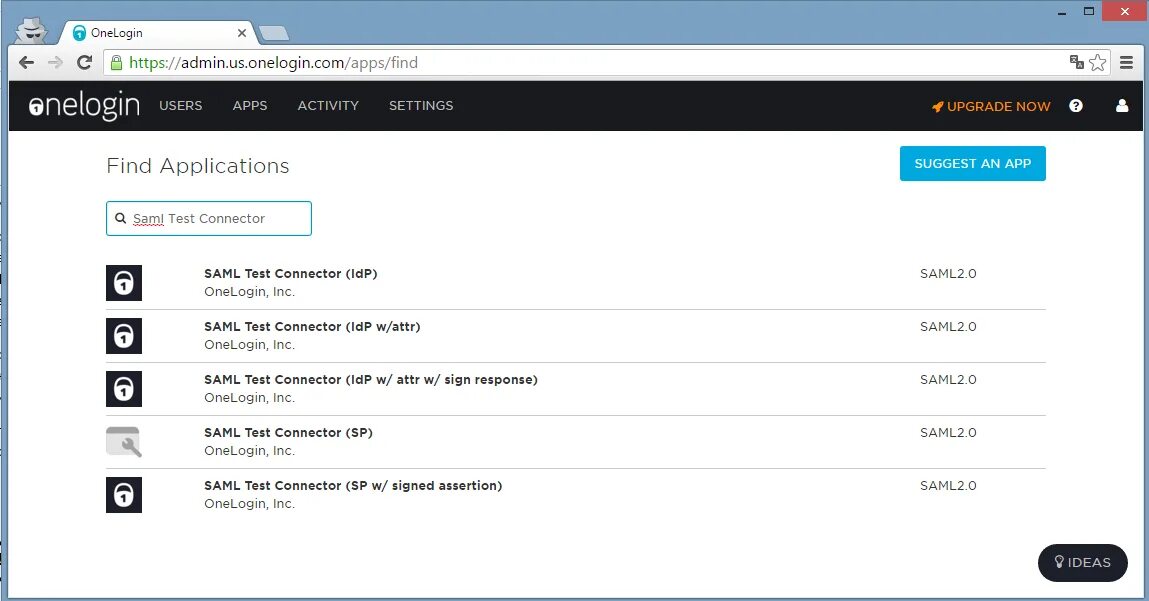Click OneLogin, Inc. under SAML Test Connector (IdP)
The image size is (1149, 601).
pos(250,292)
